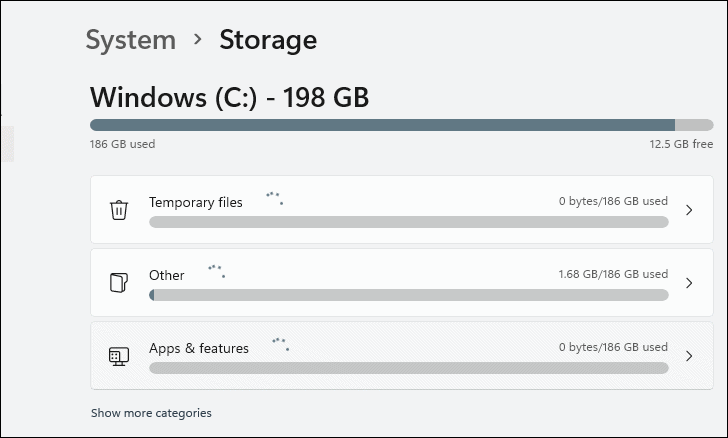The height and width of the screenshot is (438, 728).
Task: Expand Apps & features using its chevron arrow
Action: click(689, 356)
